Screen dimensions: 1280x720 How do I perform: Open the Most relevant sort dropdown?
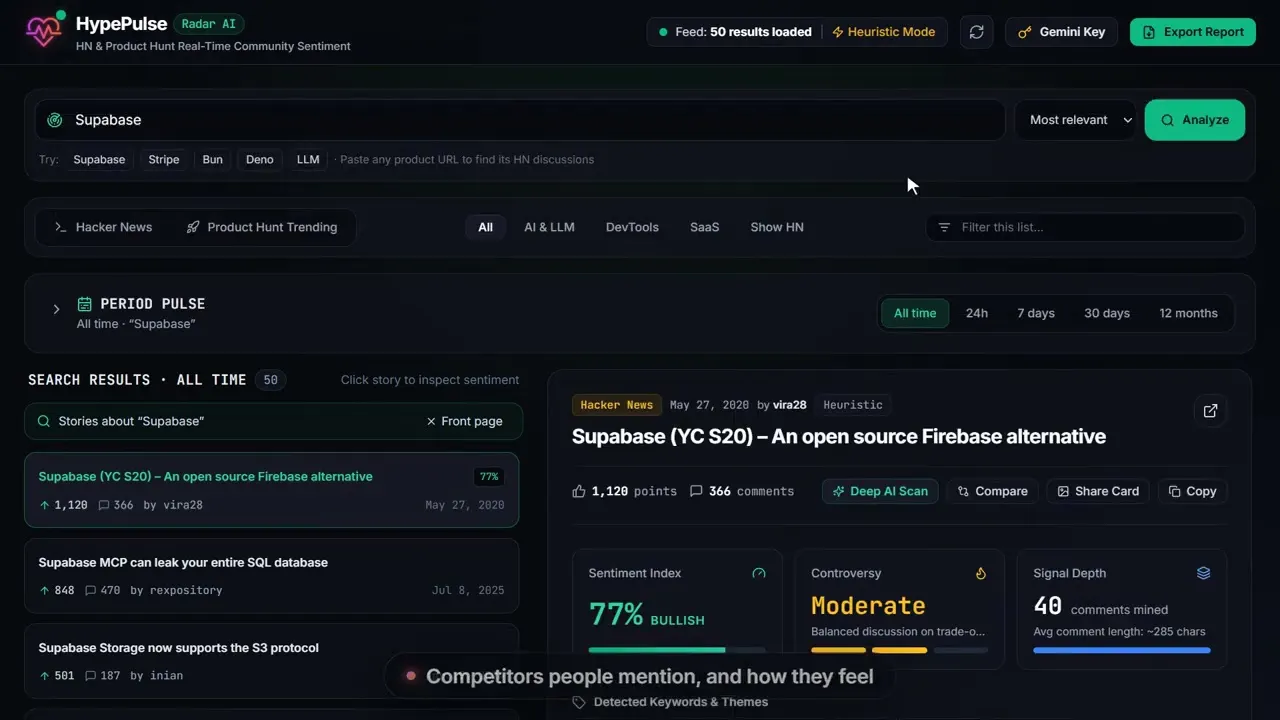tap(1076, 120)
